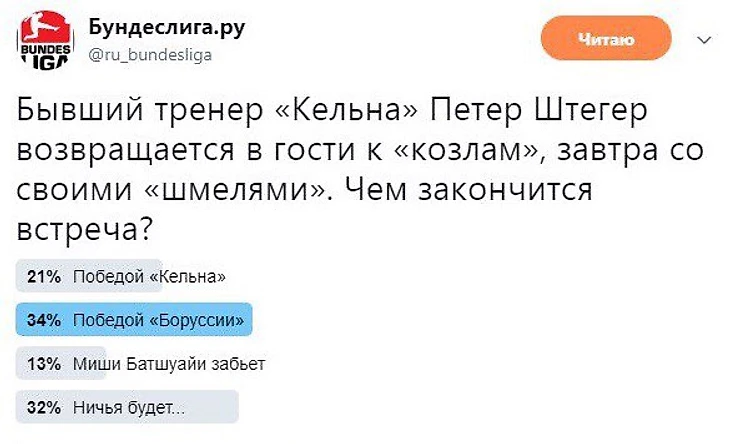The height and width of the screenshot is (444, 730).
Task: Click the Bundesliga logo avatar
Action: (44, 43)
